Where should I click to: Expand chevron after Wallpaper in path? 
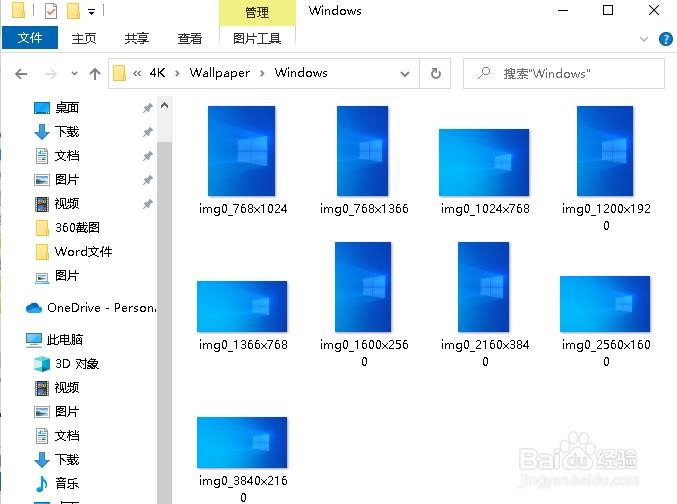262,73
